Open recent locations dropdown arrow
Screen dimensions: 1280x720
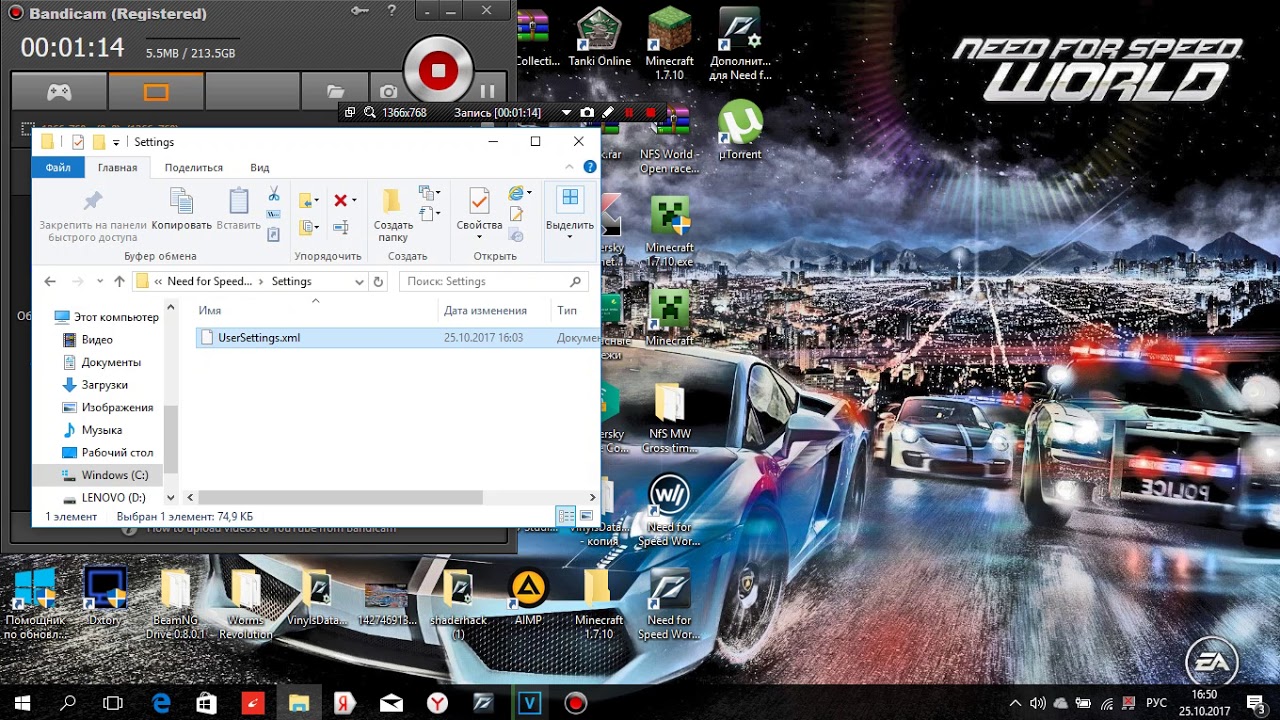click(x=100, y=282)
